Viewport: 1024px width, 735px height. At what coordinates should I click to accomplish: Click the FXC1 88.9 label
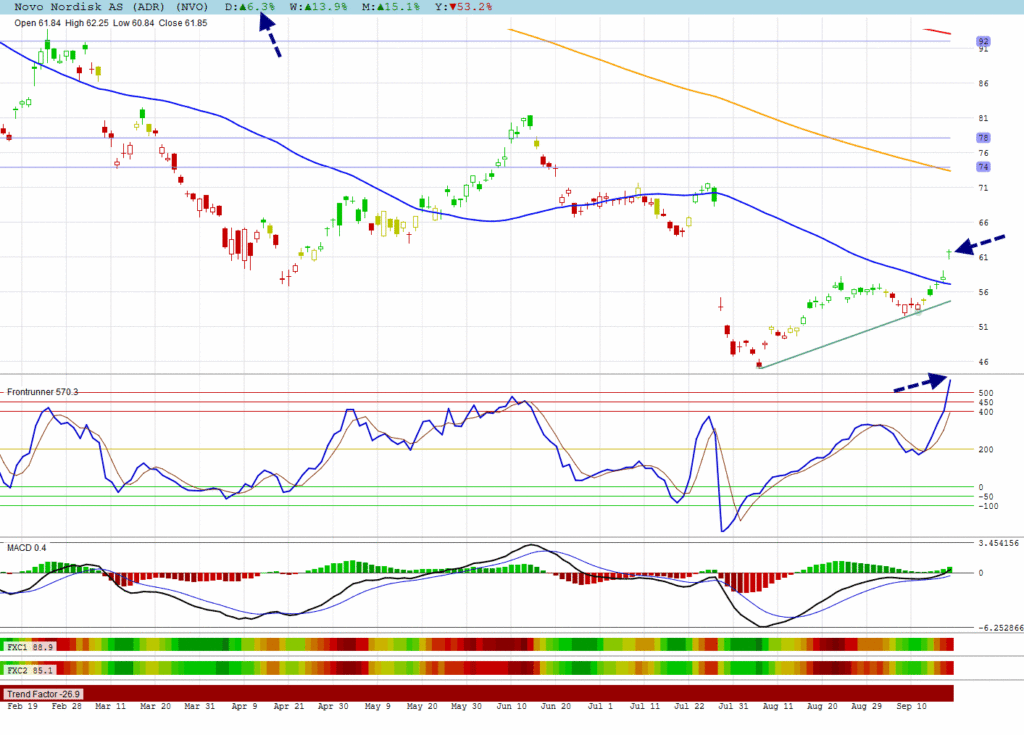30,648
